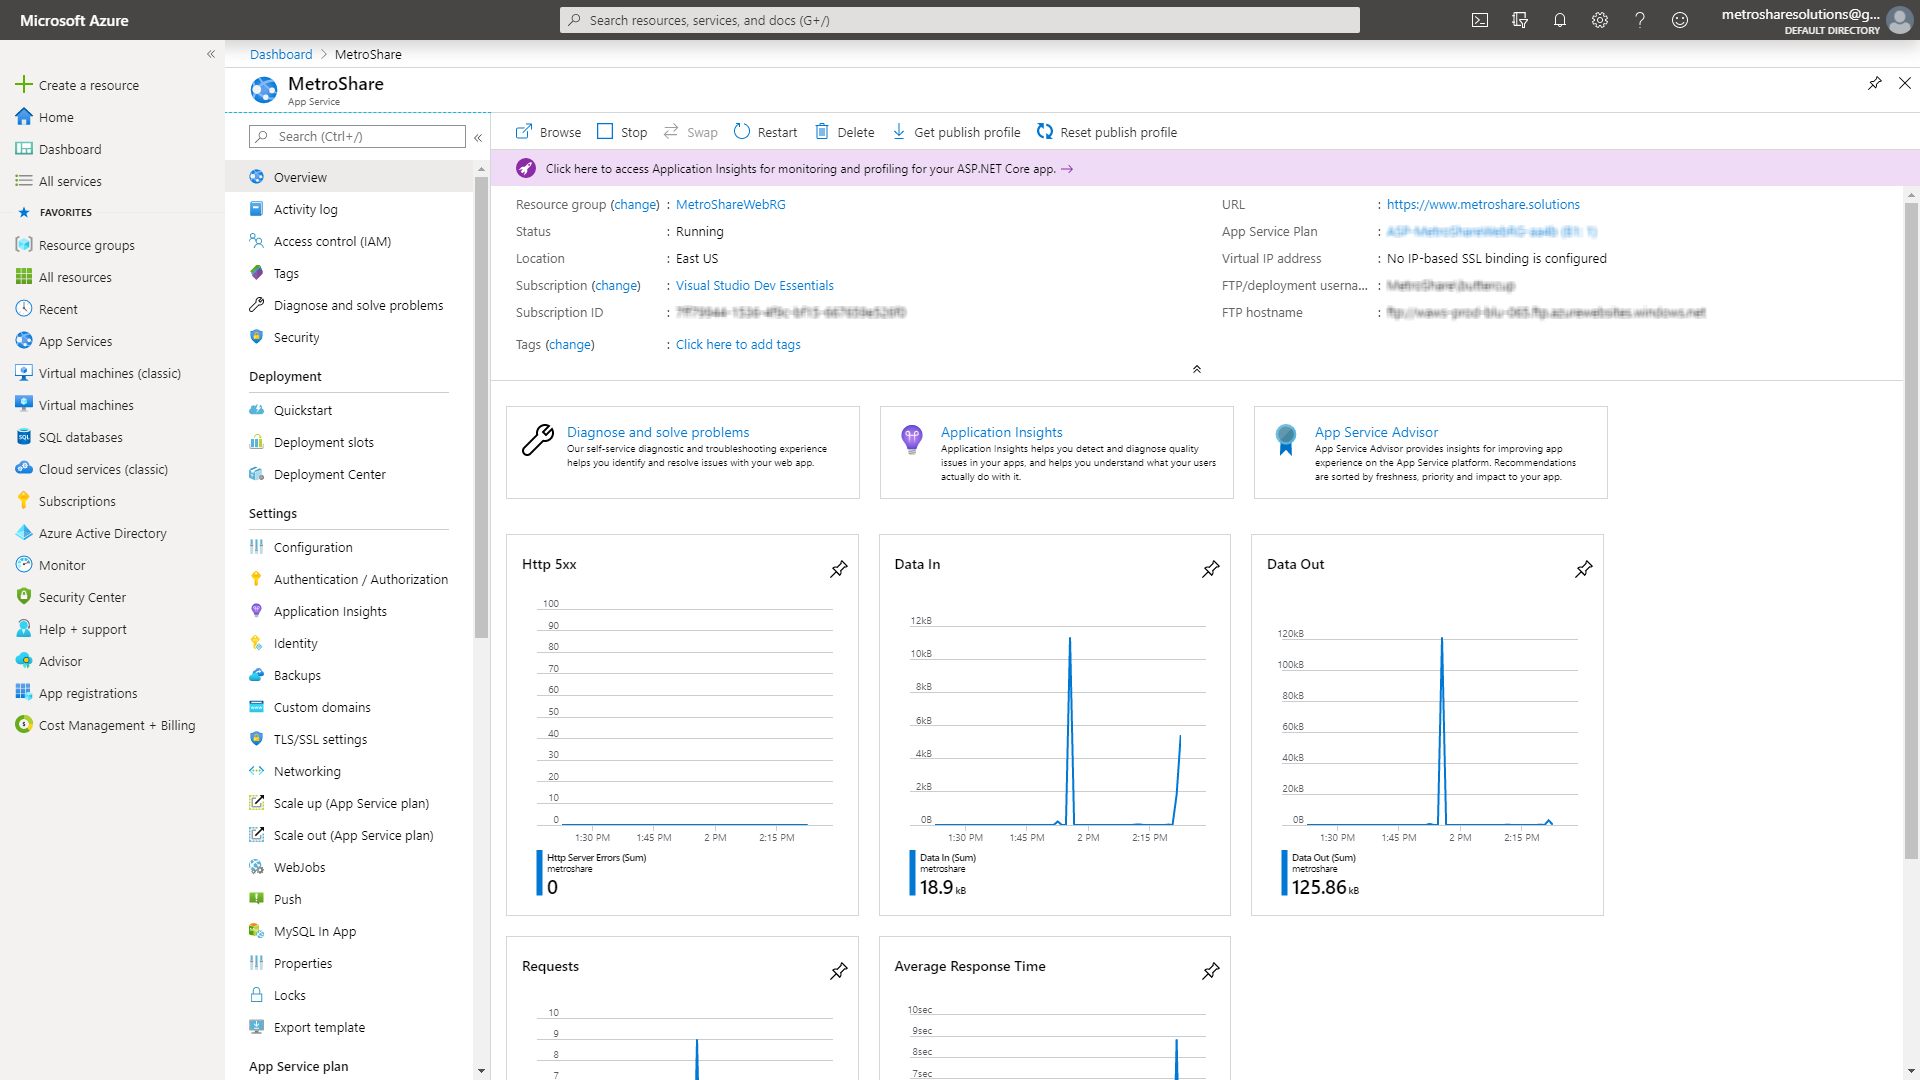Pin the Average Response Time chart
This screenshot has width=1920, height=1080.
(x=1211, y=971)
